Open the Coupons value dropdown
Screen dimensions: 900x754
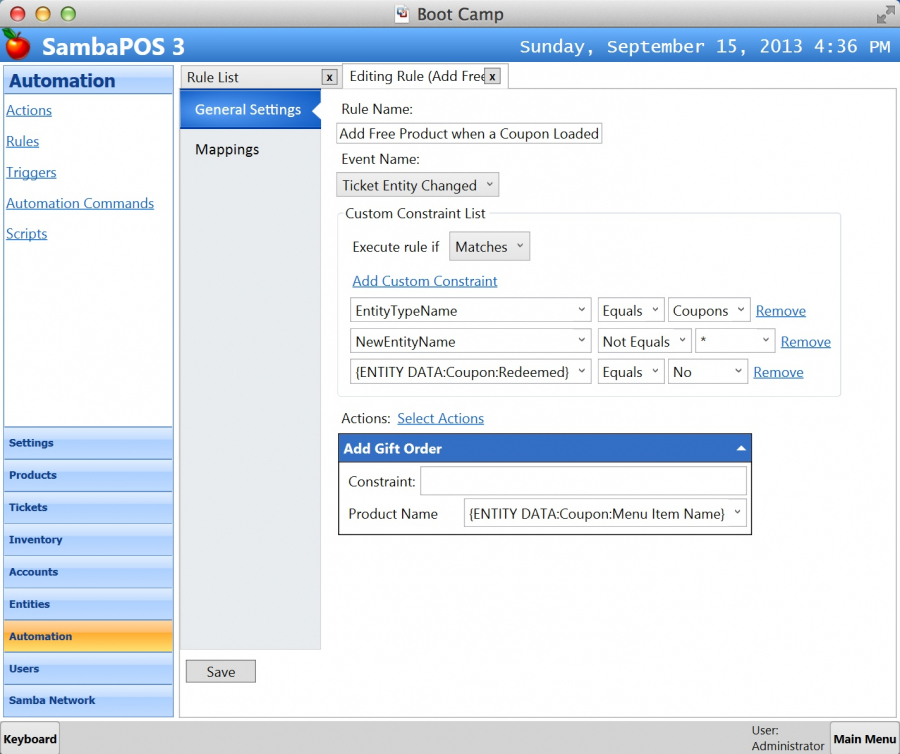709,311
